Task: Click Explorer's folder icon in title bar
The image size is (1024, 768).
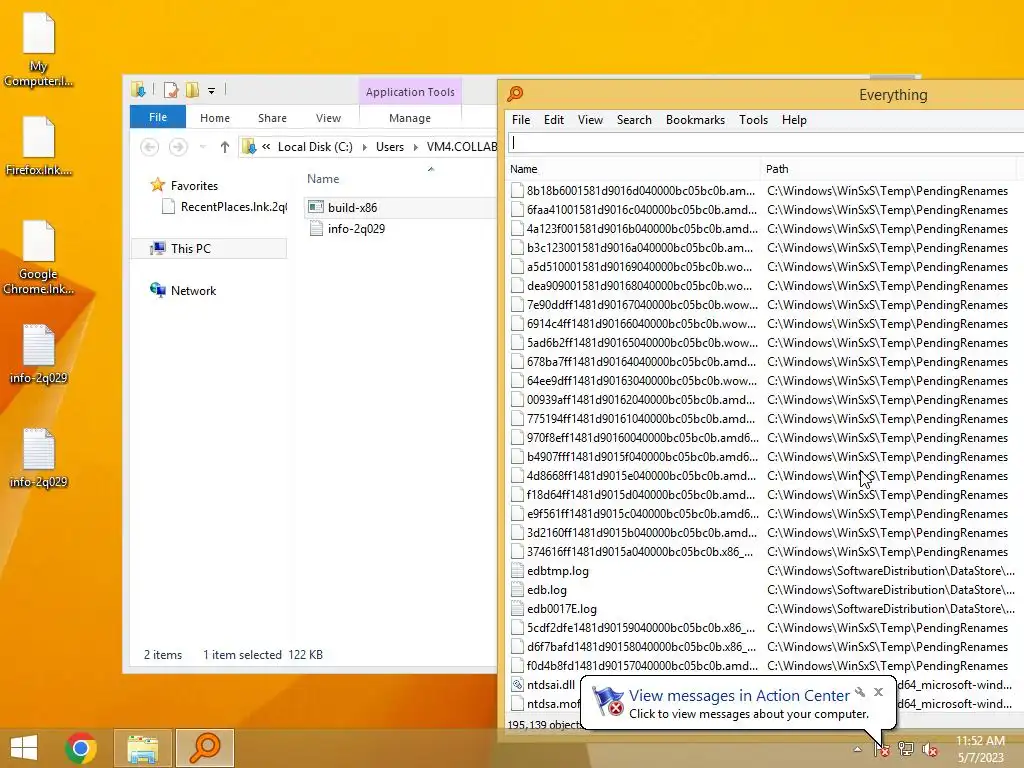Action: (x=138, y=90)
